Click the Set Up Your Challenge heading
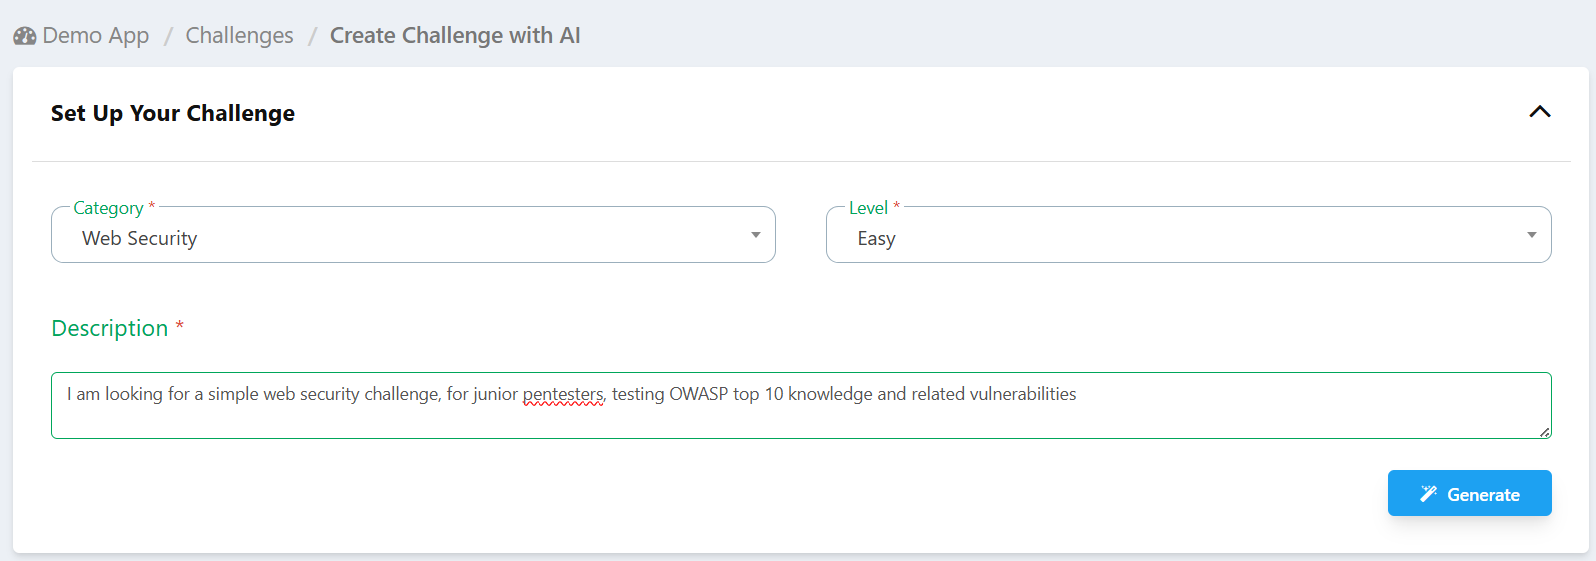The width and height of the screenshot is (1596, 561). click(x=173, y=113)
